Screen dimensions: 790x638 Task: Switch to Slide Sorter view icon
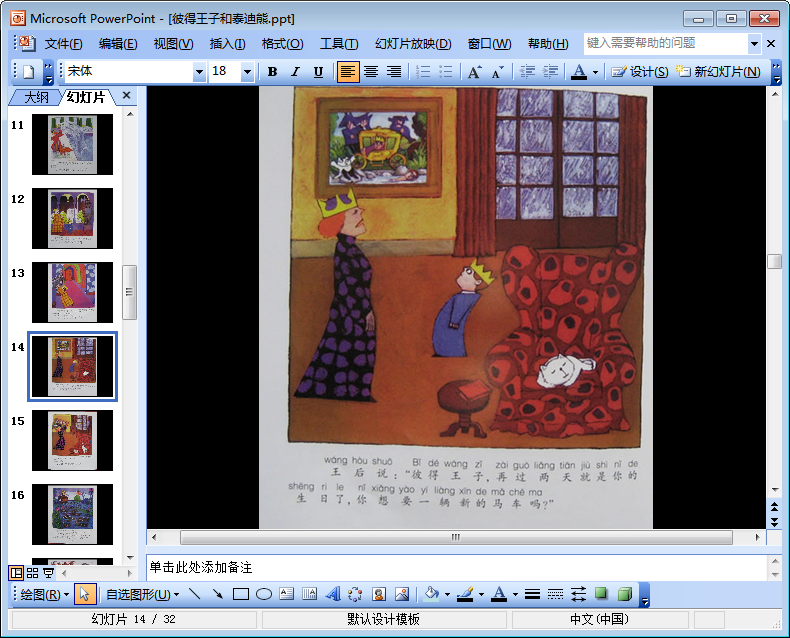pyautogui.click(x=32, y=573)
